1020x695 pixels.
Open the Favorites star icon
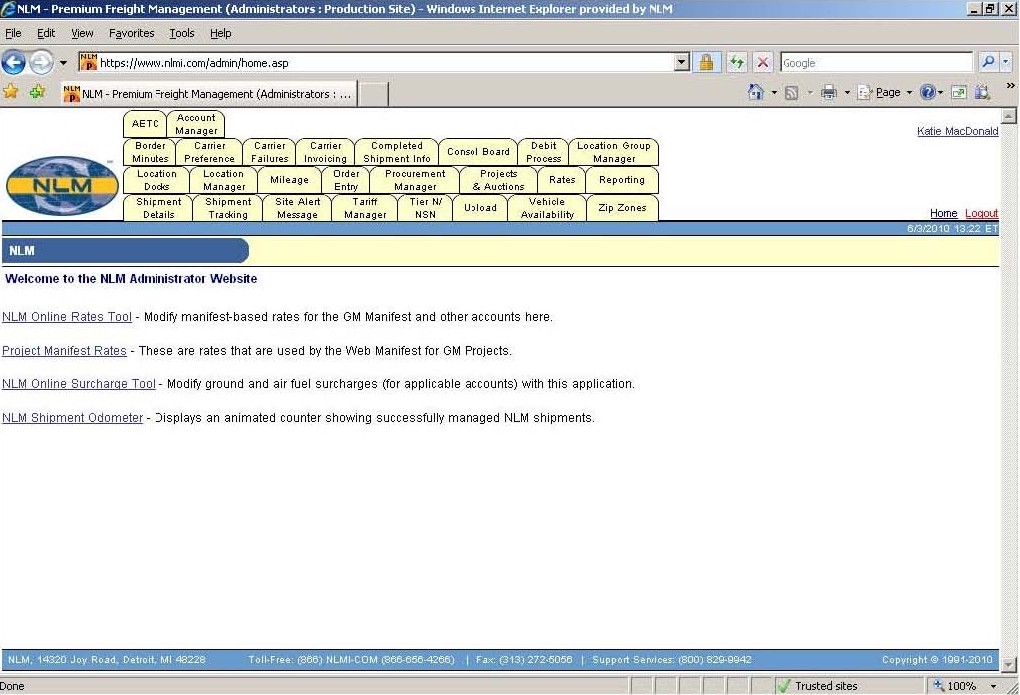tap(10, 92)
